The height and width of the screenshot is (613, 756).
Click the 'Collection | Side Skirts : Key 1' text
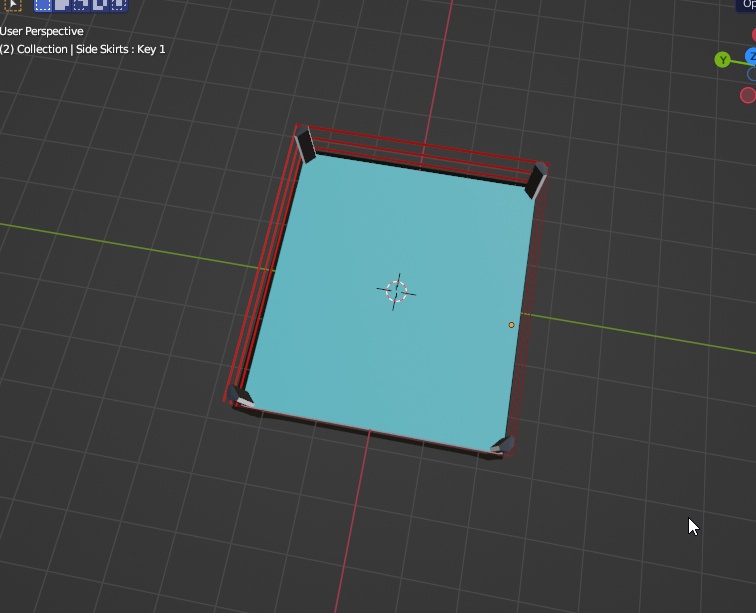pos(91,49)
